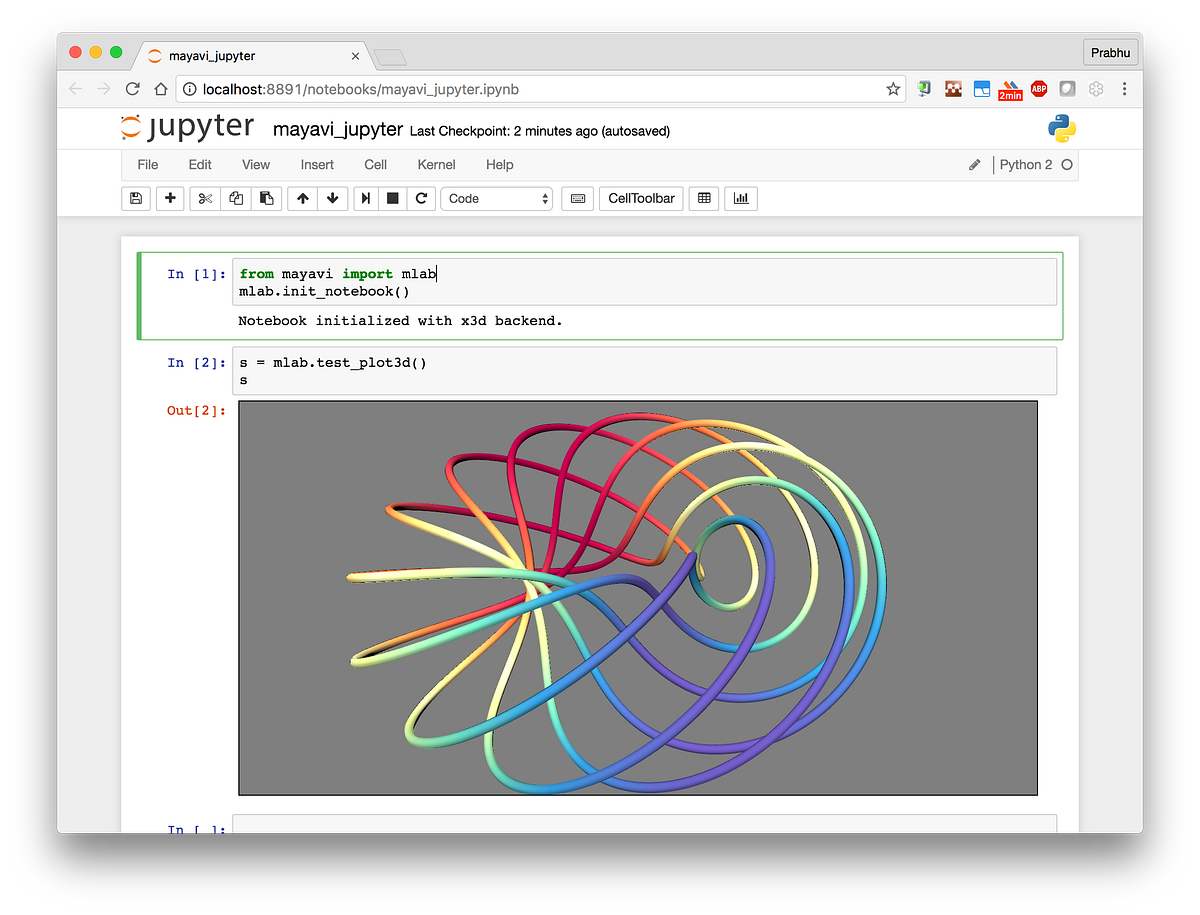1200x915 pixels.
Task: Click the move cell down arrow
Action: coord(332,198)
